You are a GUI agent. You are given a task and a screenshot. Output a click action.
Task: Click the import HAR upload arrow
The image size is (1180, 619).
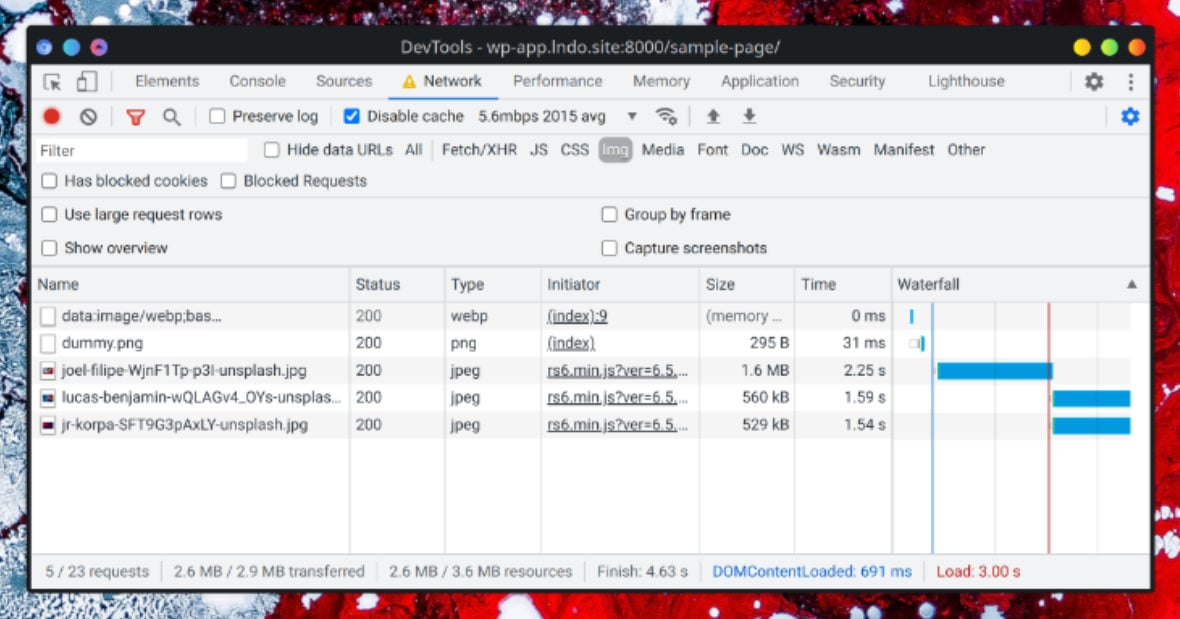(713, 116)
